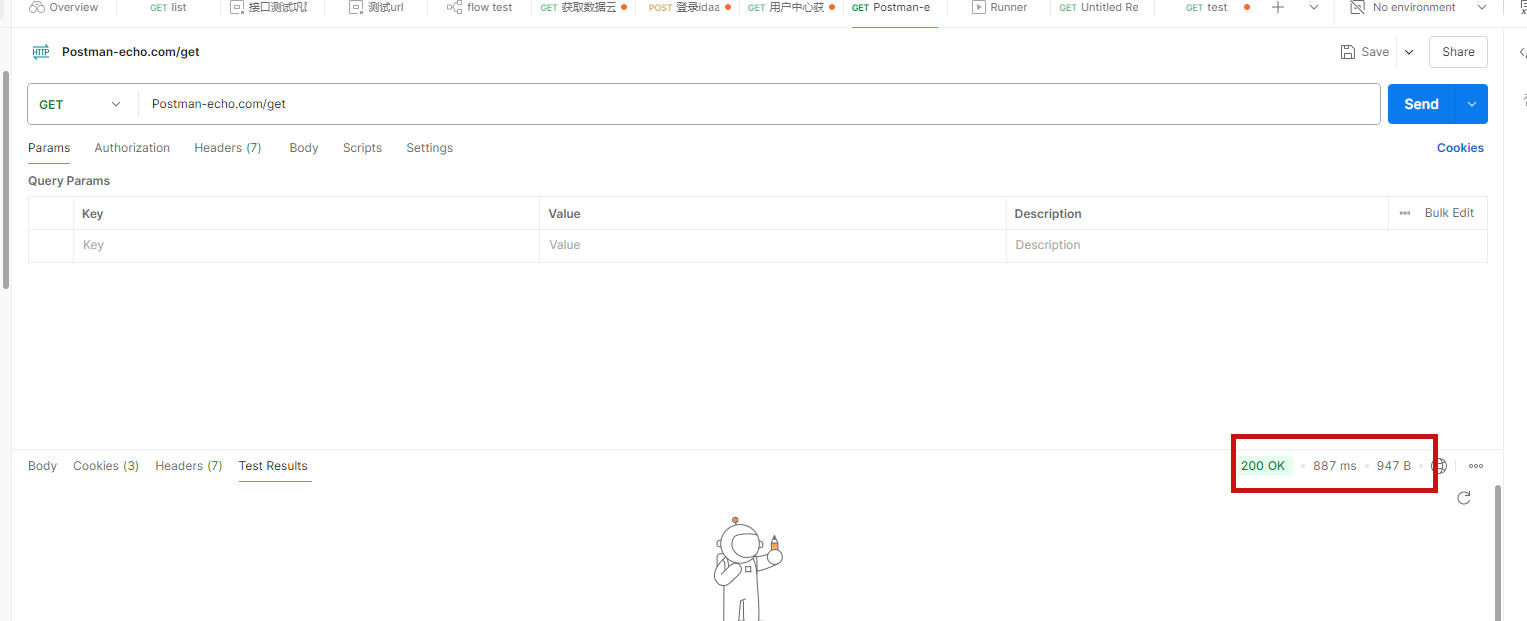Open a new request with the plus icon

(1278, 7)
